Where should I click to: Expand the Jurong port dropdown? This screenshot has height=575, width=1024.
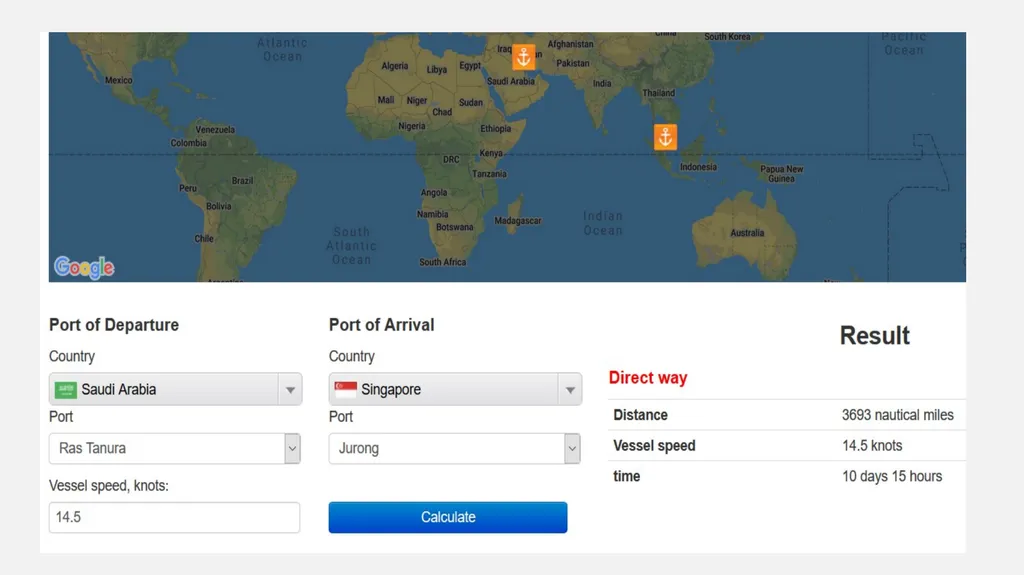(572, 449)
